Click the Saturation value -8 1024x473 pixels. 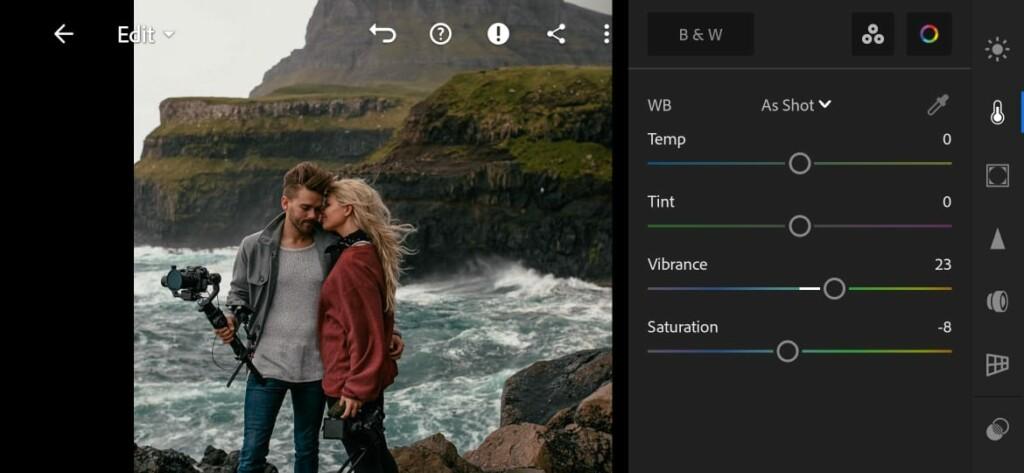click(944, 327)
